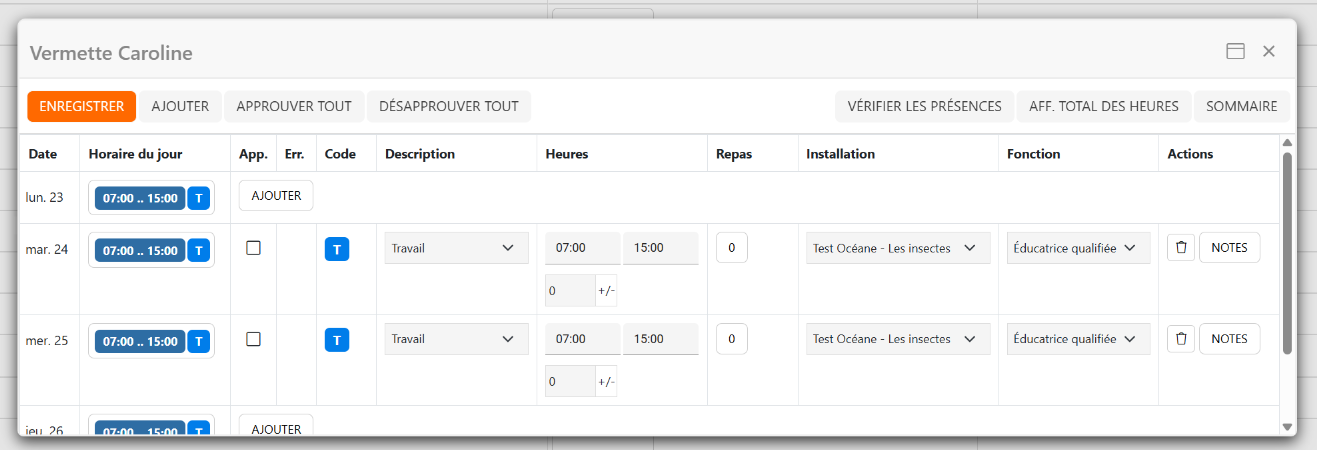Click T badge in lun. 23 schedule
Viewport: 1317px width, 450px height.
(199, 198)
